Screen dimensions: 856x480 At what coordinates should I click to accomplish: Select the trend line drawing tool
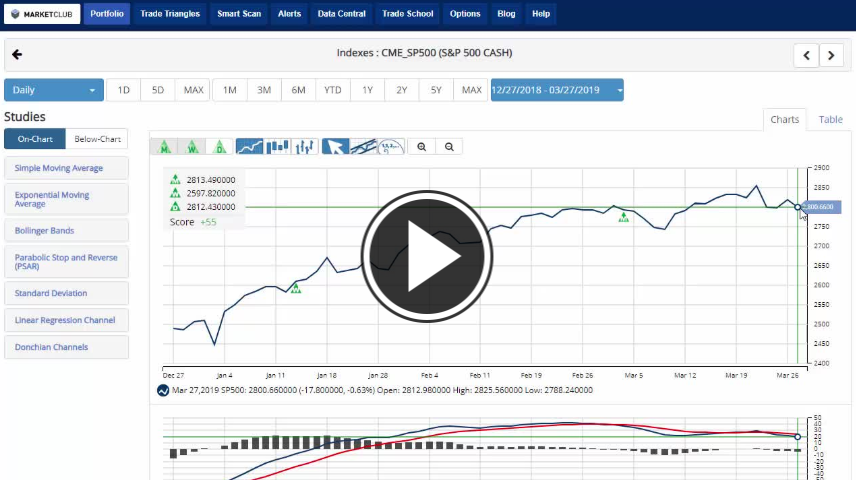coord(363,147)
